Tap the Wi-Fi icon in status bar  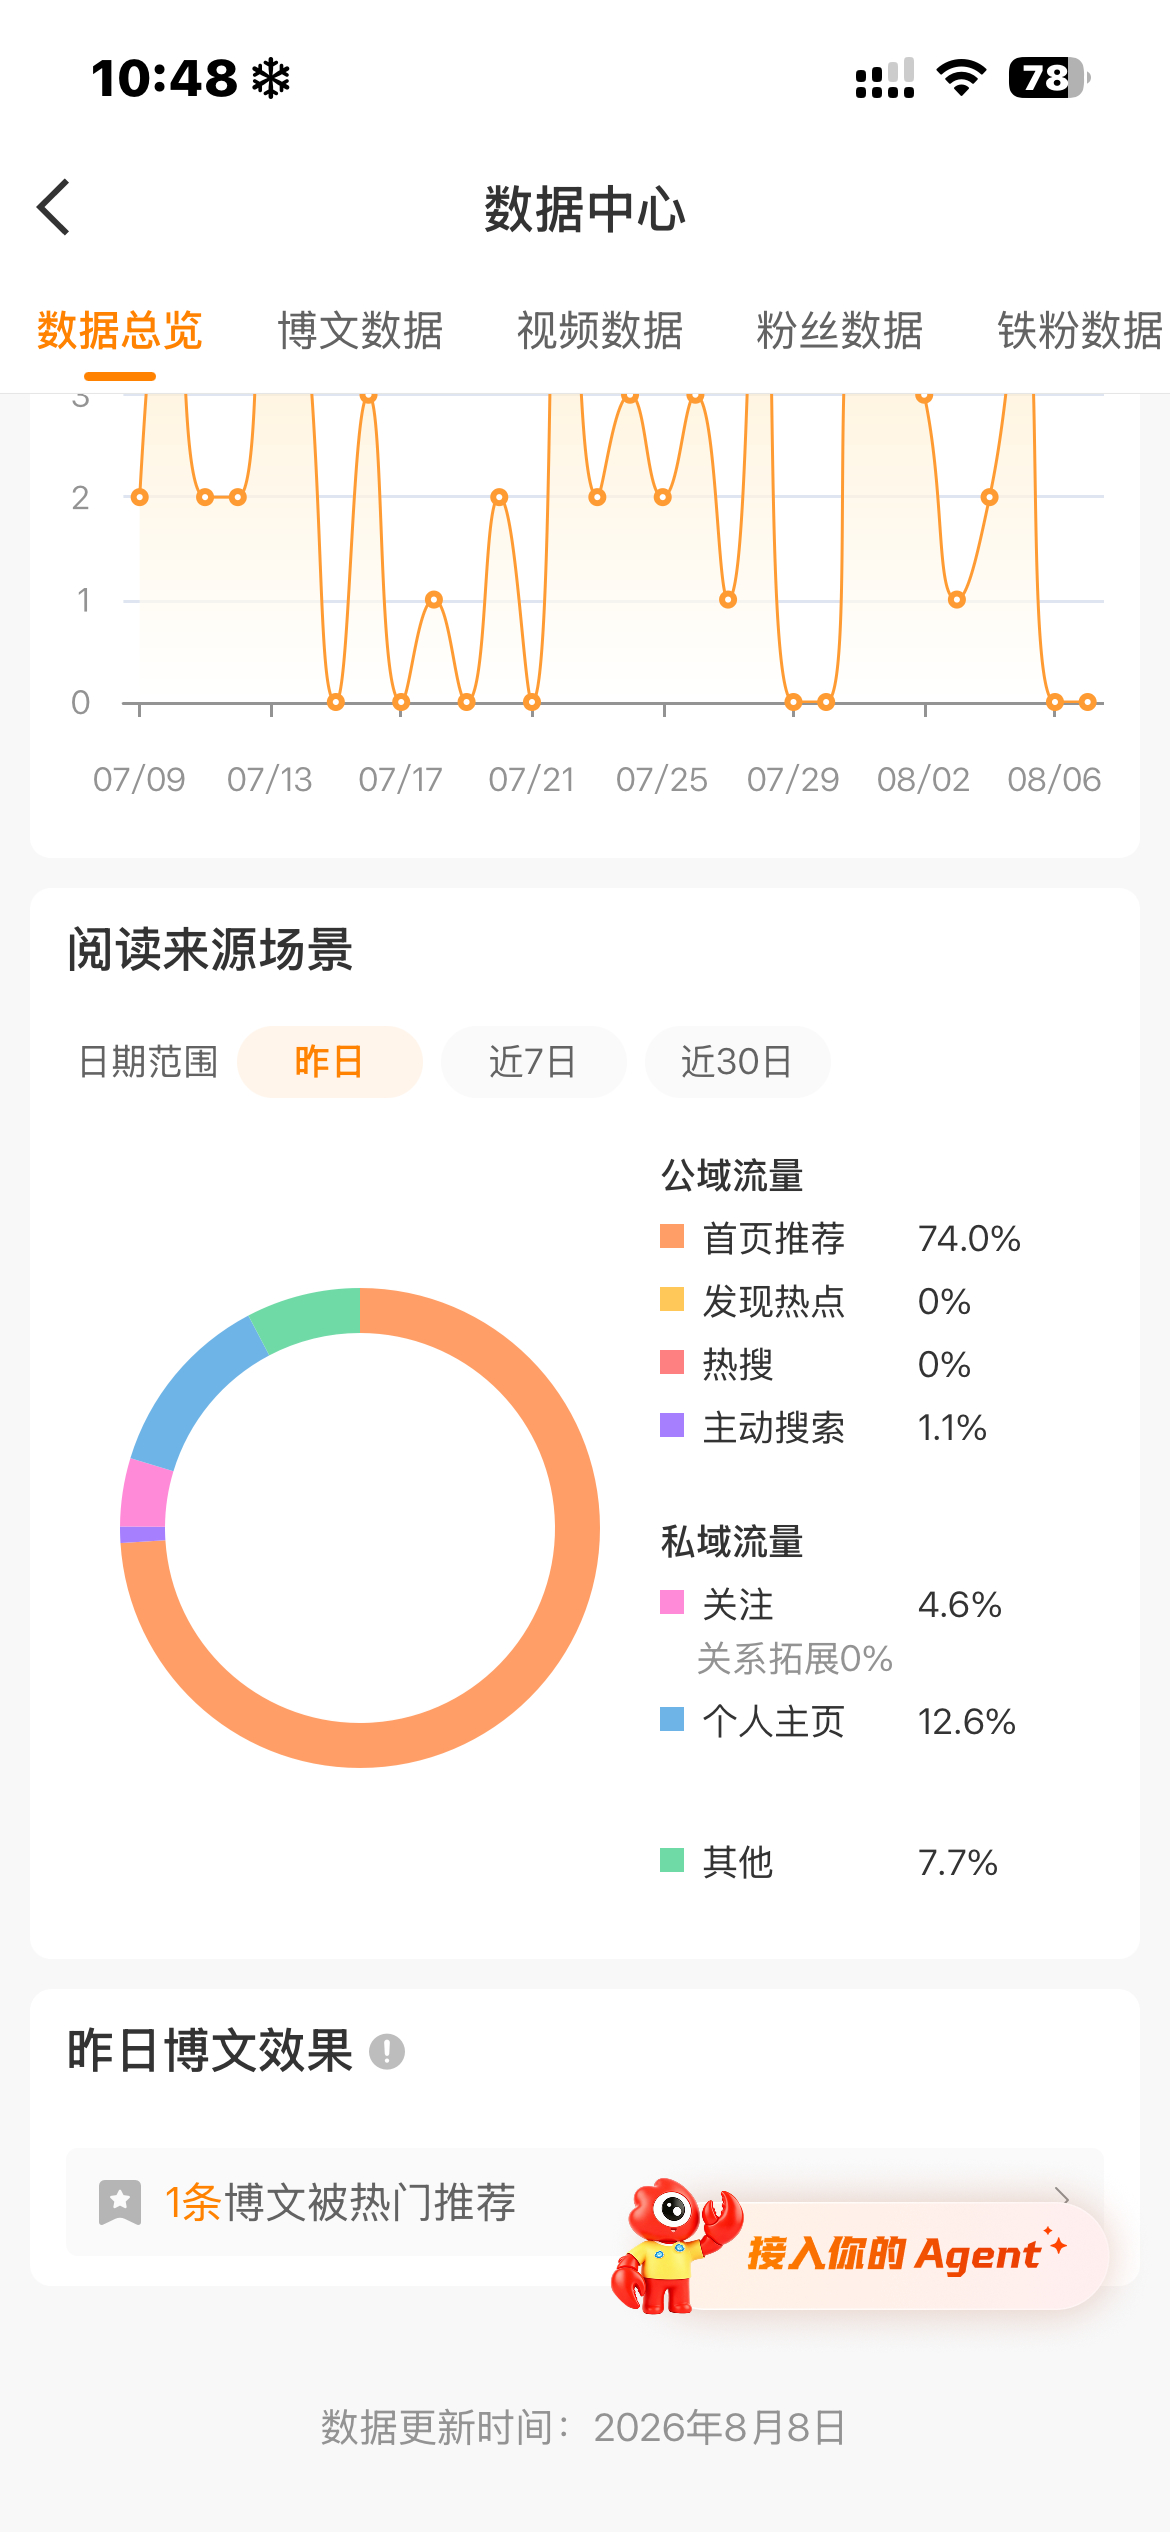[x=961, y=77]
